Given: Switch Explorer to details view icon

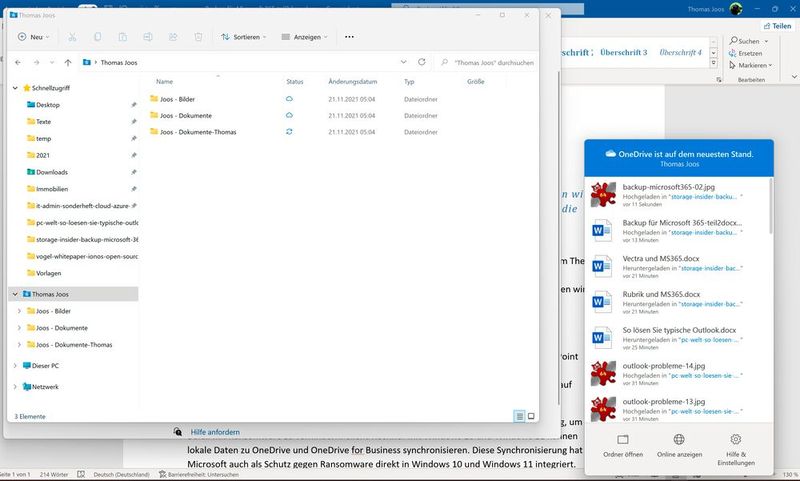Looking at the screenshot, I should coord(519,416).
